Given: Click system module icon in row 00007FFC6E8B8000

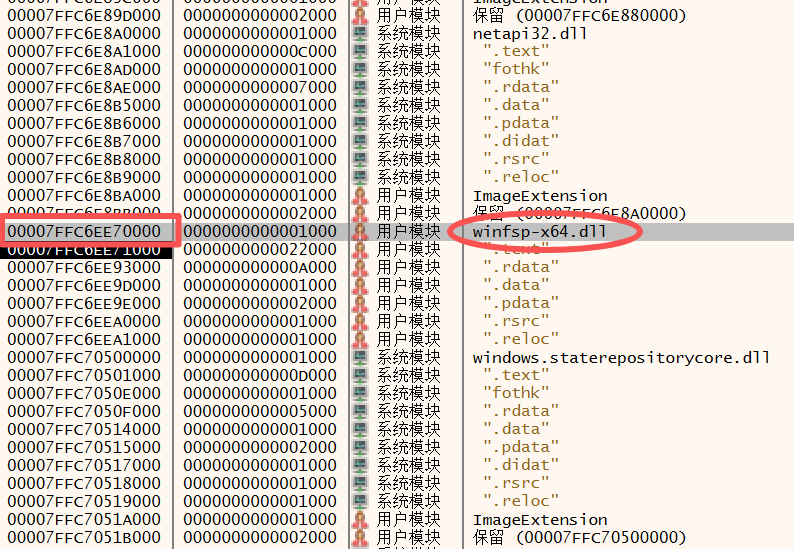Looking at the screenshot, I should [360, 159].
